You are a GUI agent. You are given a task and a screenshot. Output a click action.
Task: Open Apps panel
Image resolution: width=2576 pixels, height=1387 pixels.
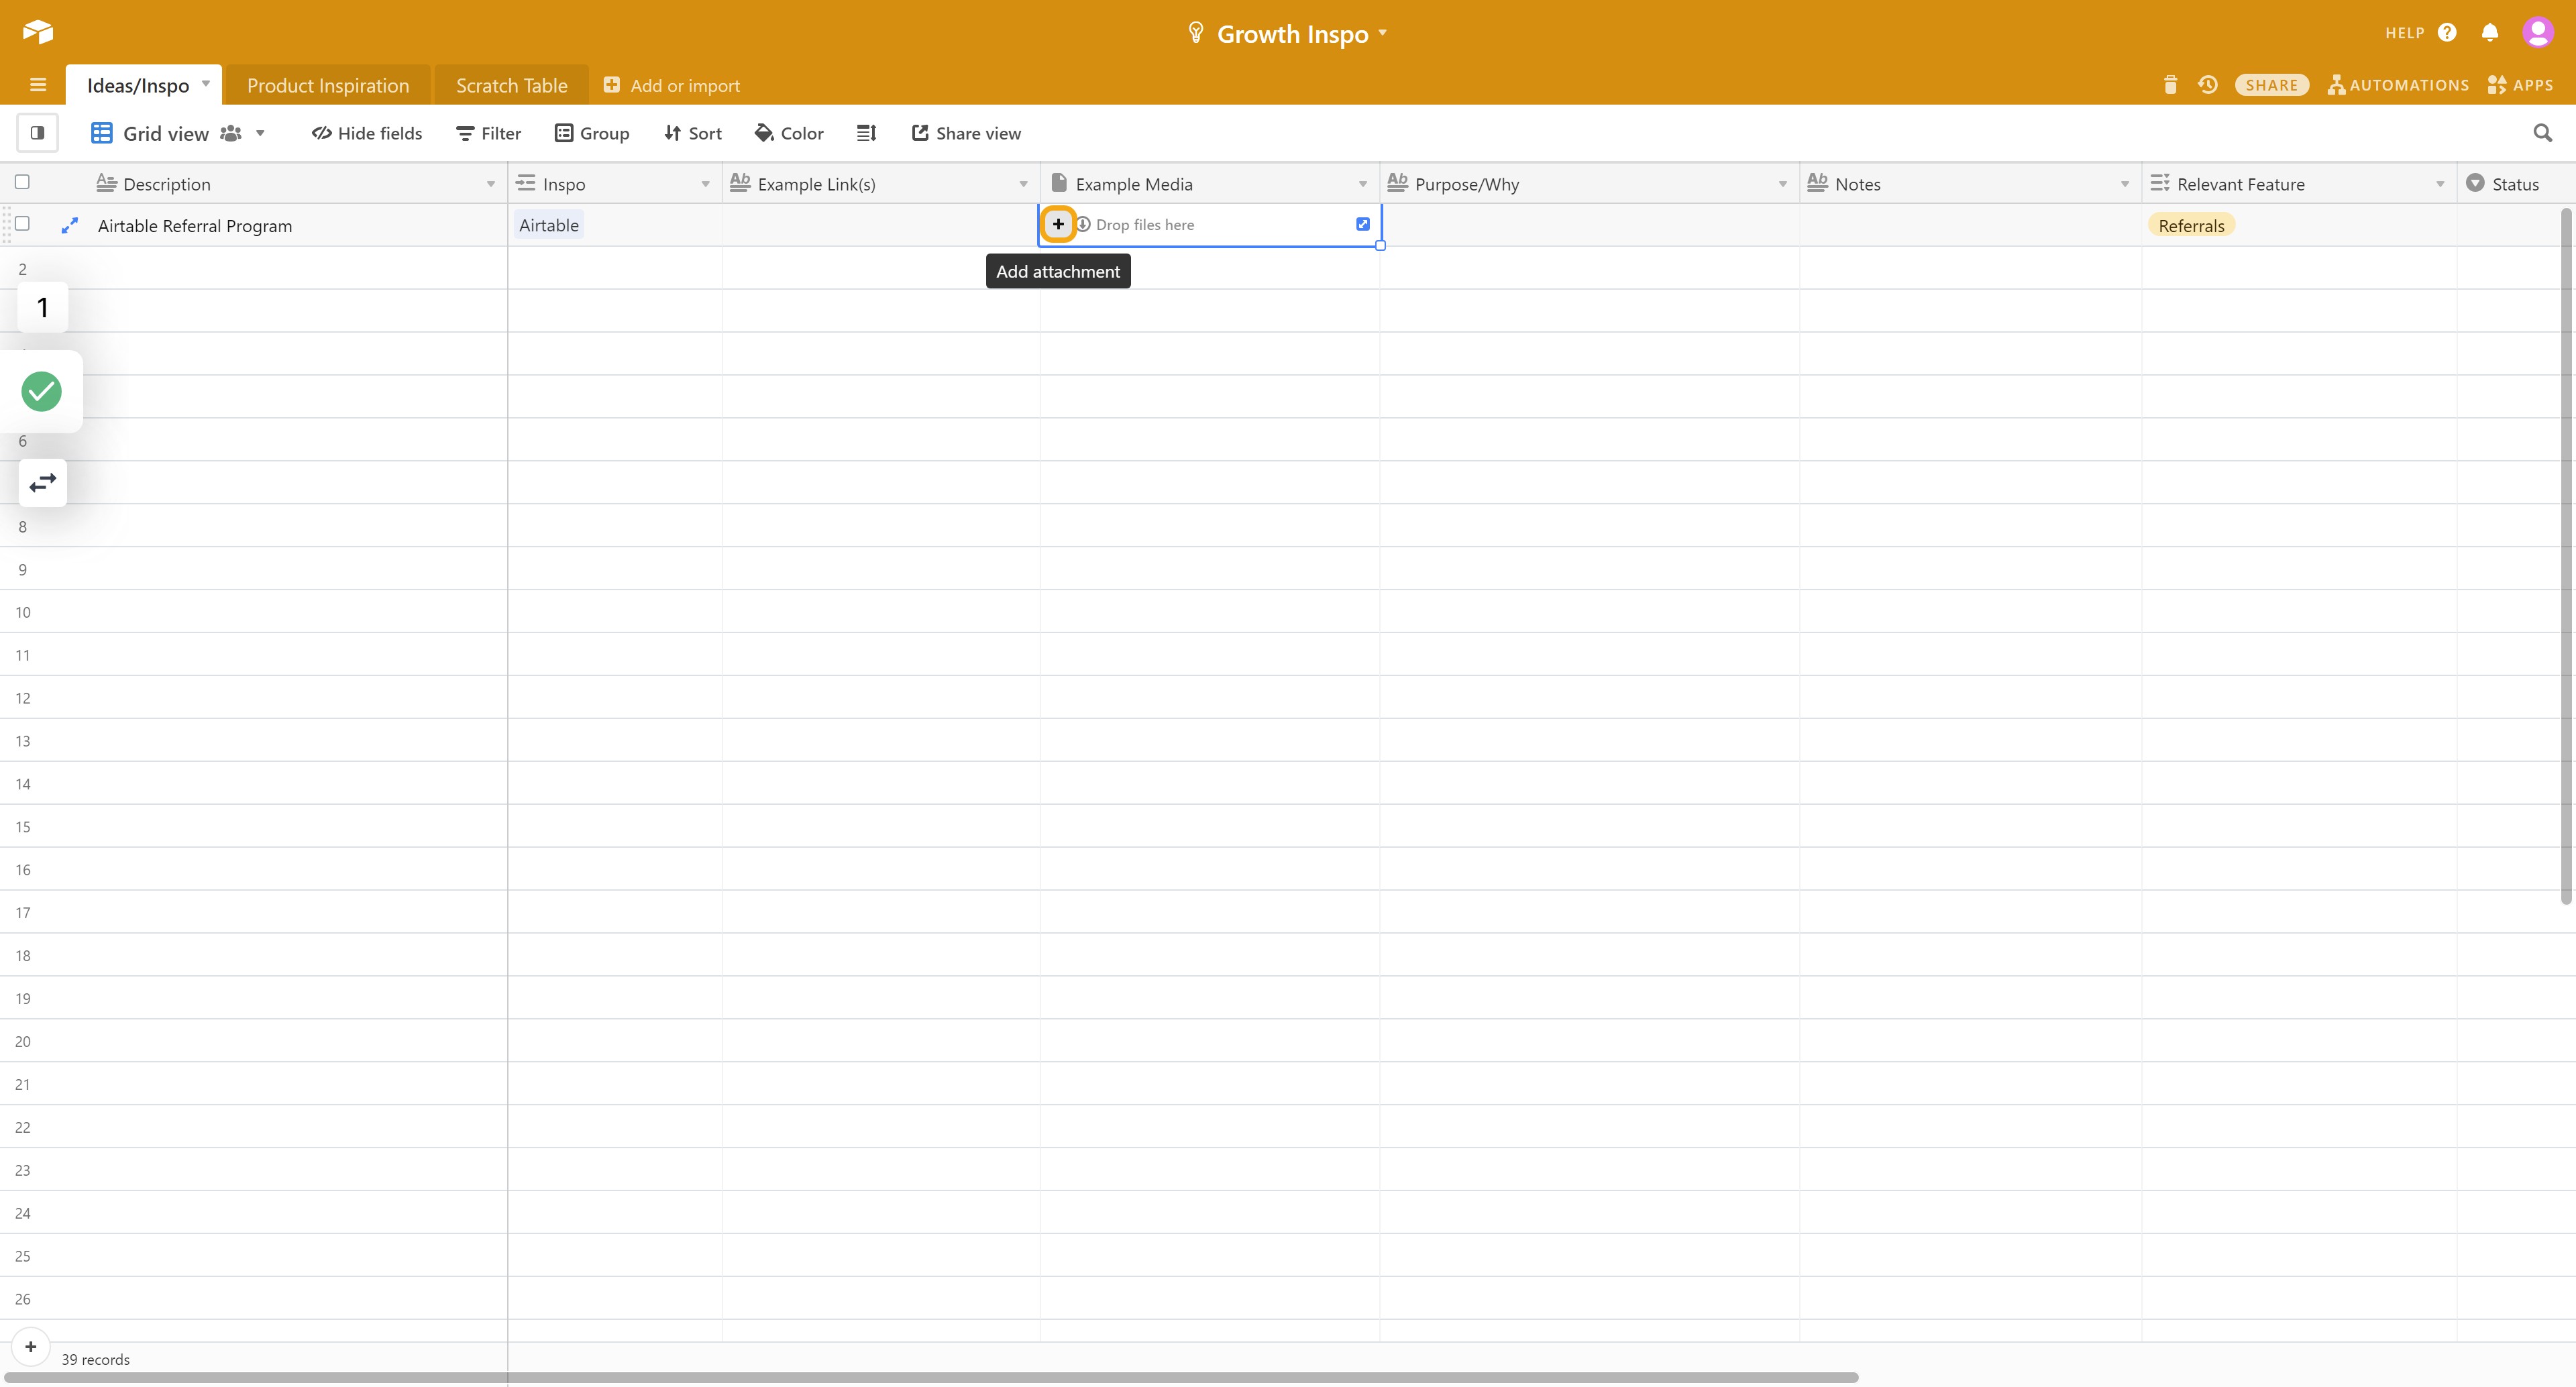pos(2520,85)
